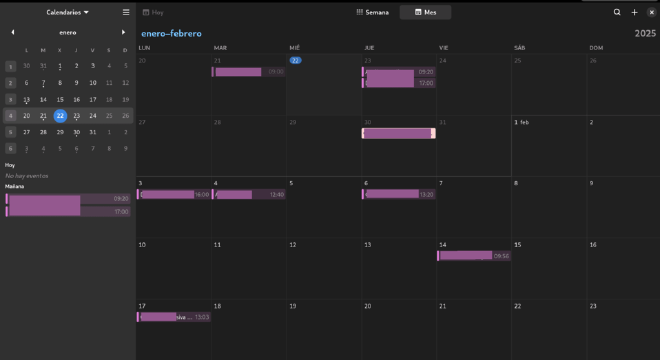Go to next month arrow
This screenshot has width=660, height=360.
(x=123, y=32)
